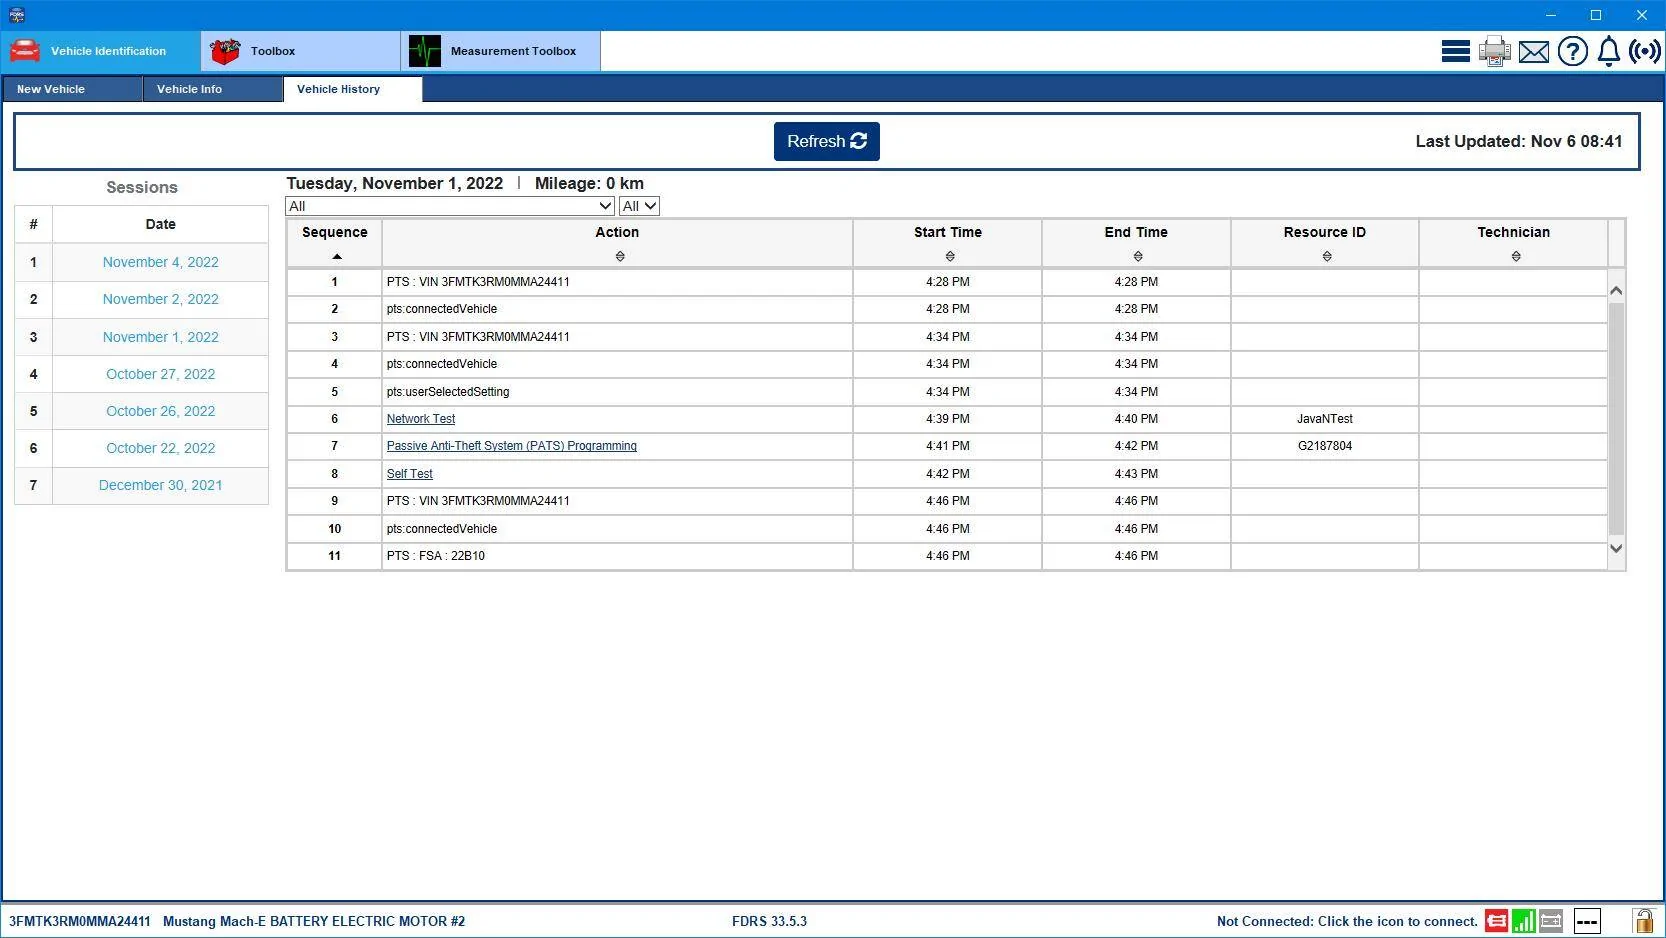Click the help question mark icon
1666x938 pixels.
pos(1573,51)
